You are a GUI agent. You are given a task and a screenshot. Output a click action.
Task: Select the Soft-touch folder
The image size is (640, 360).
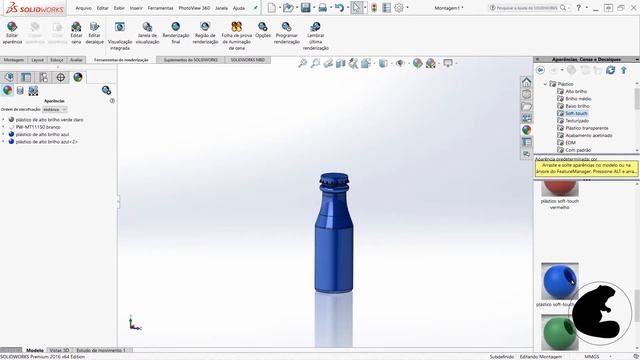[576, 113]
